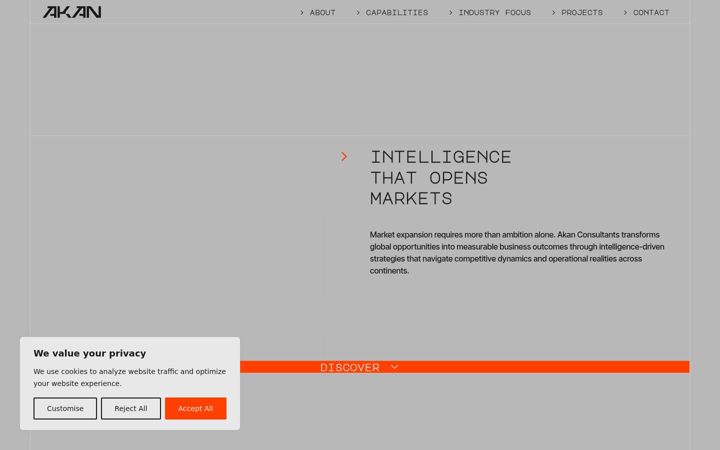The image size is (720, 450).
Task: Click the chevron before Projects
Action: (x=553, y=12)
